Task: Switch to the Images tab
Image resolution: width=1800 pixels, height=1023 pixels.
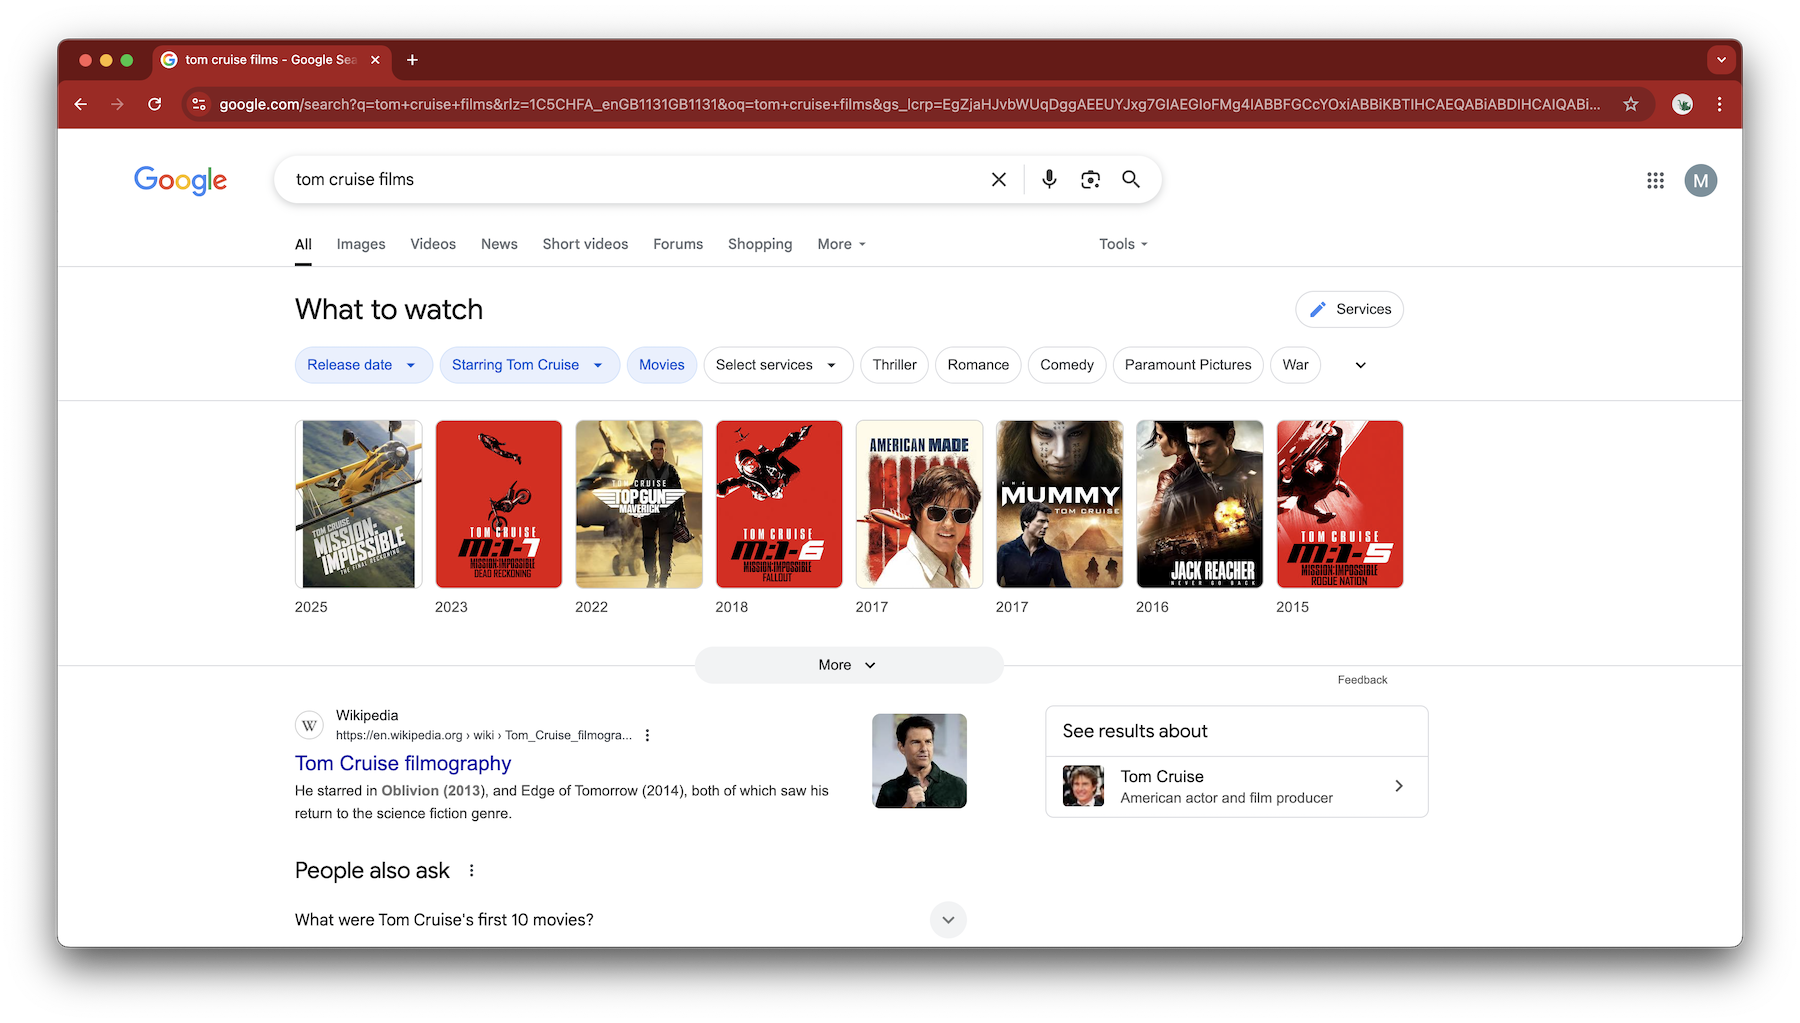Action: click(361, 244)
